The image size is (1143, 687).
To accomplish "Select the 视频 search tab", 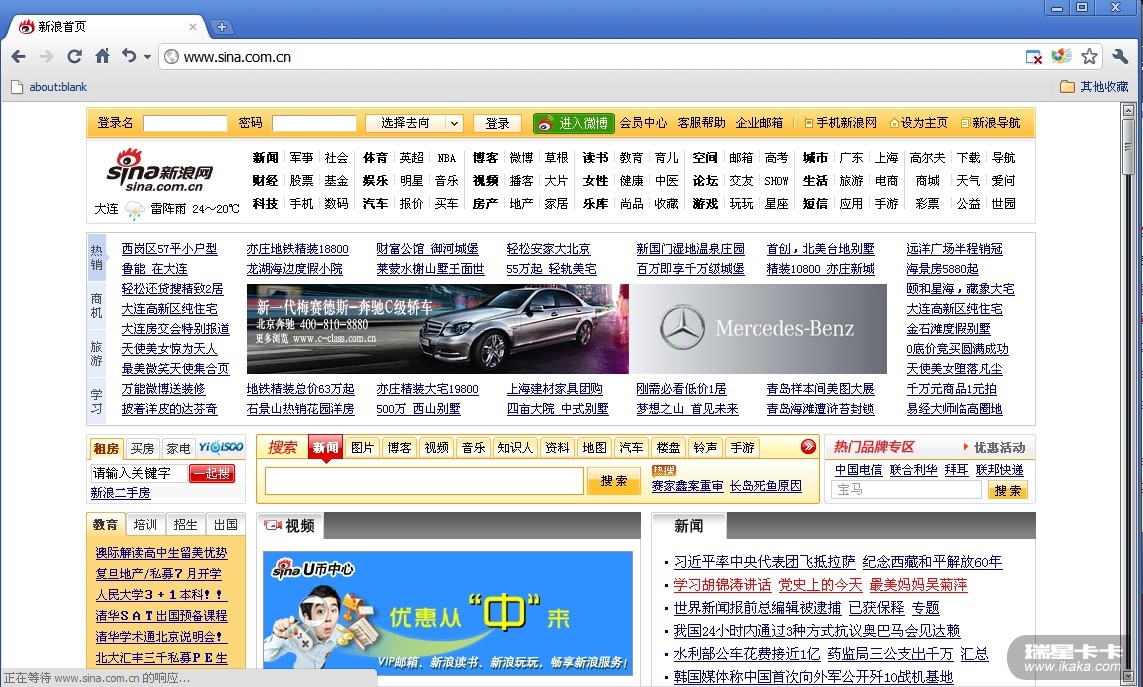I will (x=437, y=448).
